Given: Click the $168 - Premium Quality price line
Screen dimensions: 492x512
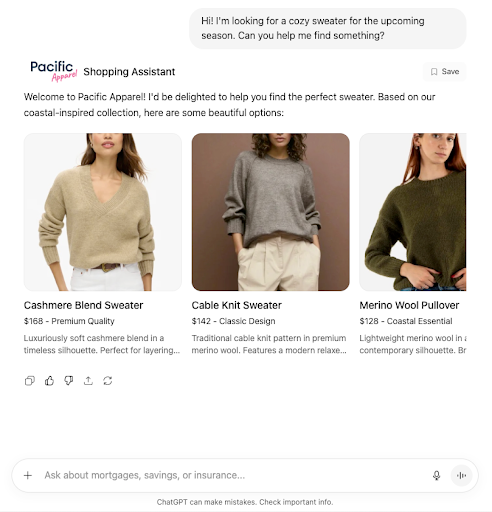Looking at the screenshot, I should point(69,321).
